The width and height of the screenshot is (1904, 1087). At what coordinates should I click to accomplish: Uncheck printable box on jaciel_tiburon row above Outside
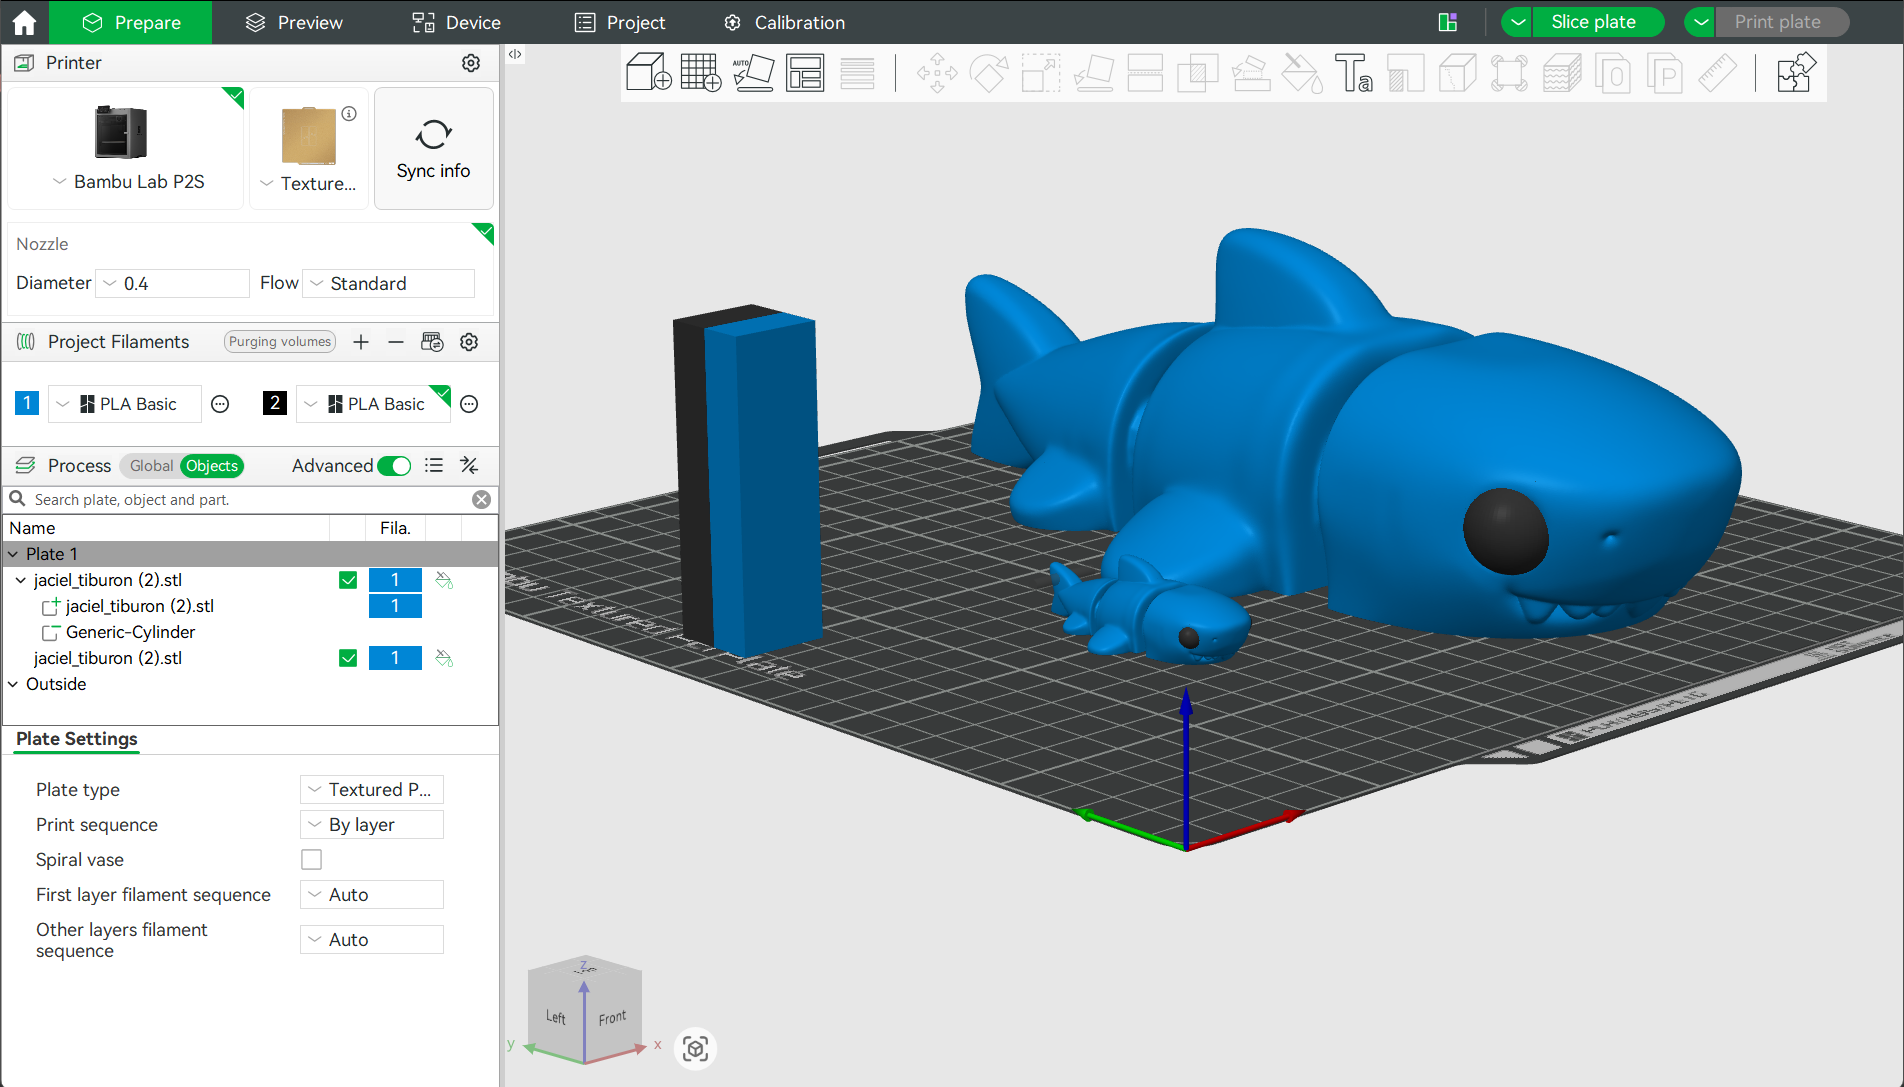(x=348, y=658)
